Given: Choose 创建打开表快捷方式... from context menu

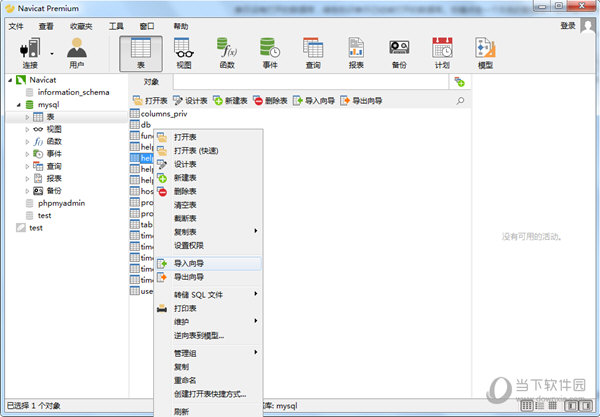Looking at the screenshot, I should 209,394.
